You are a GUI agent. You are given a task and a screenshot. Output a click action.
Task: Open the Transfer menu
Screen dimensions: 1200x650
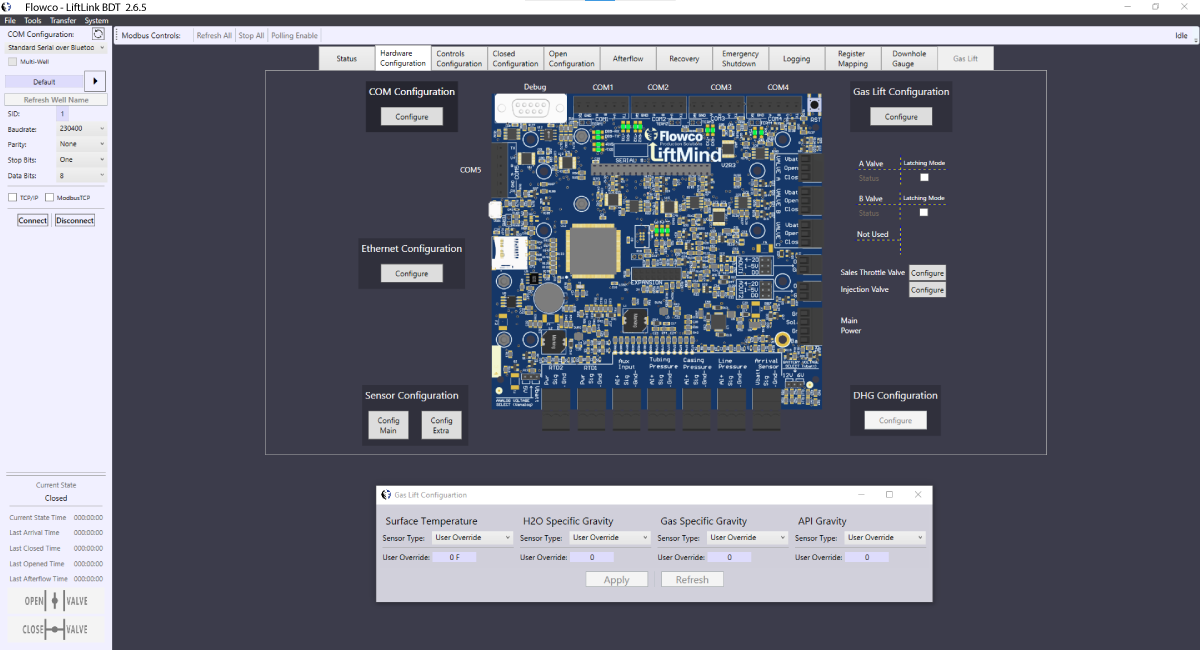coord(63,20)
